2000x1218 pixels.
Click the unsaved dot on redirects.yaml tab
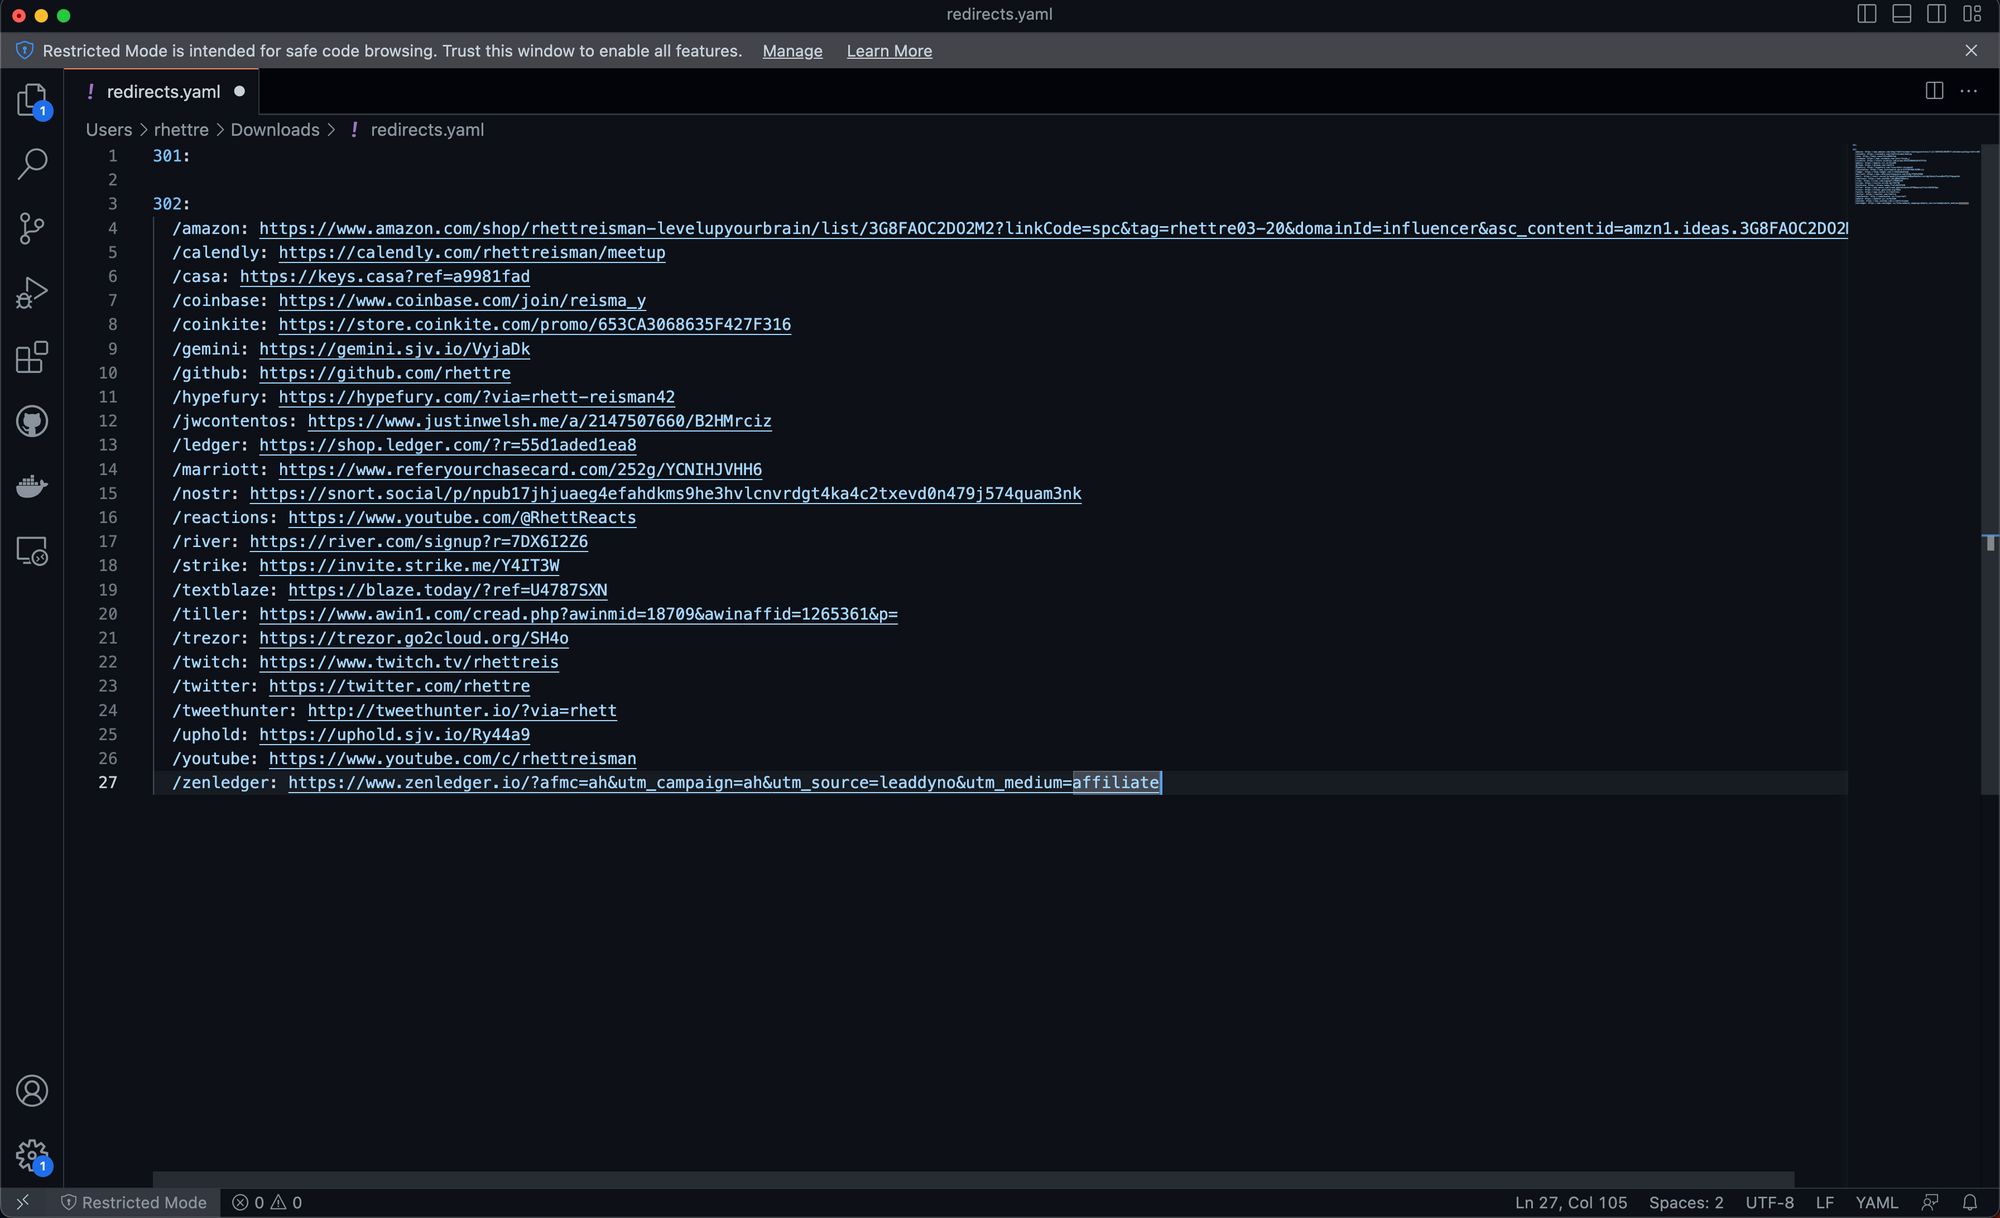(240, 91)
